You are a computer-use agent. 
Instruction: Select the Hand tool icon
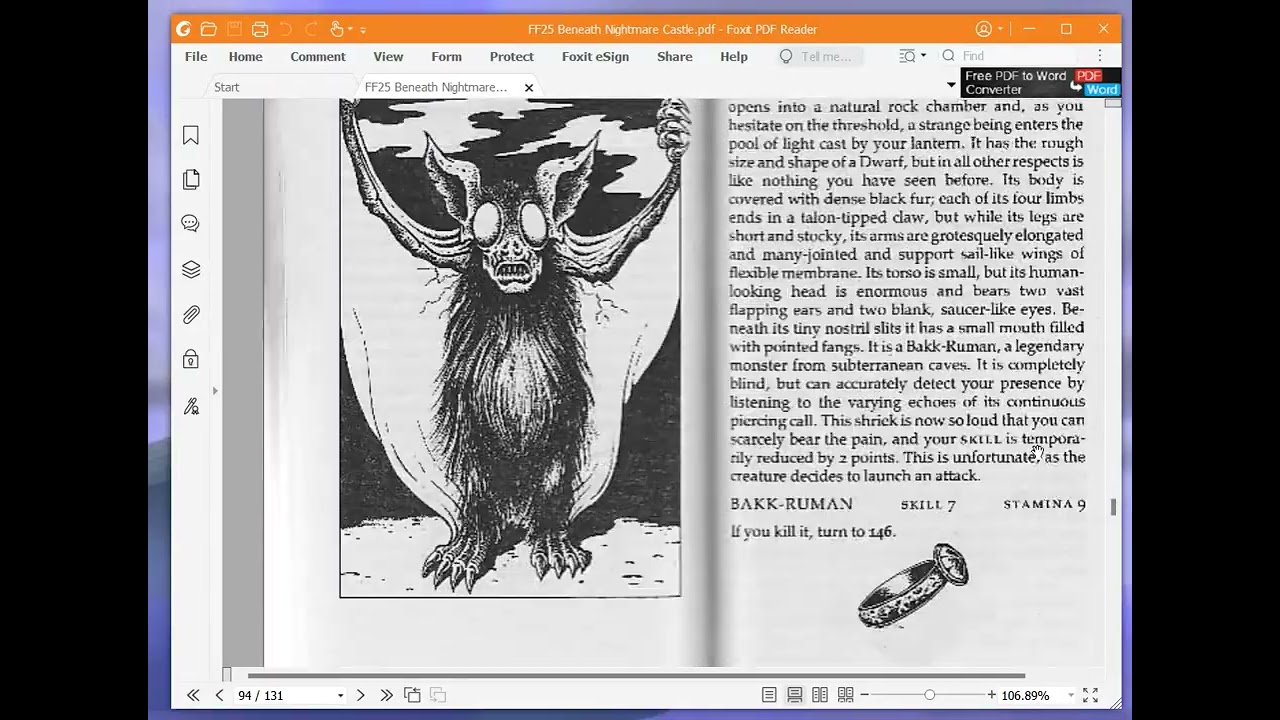(x=337, y=29)
